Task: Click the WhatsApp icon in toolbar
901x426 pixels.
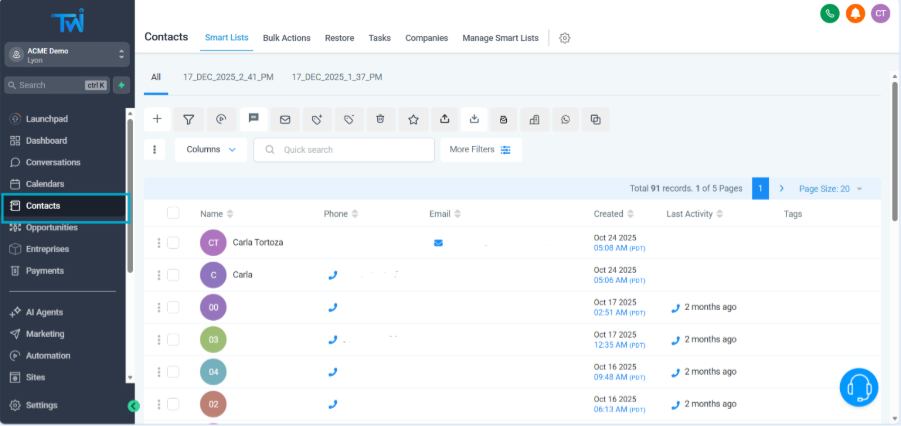Action: point(565,119)
